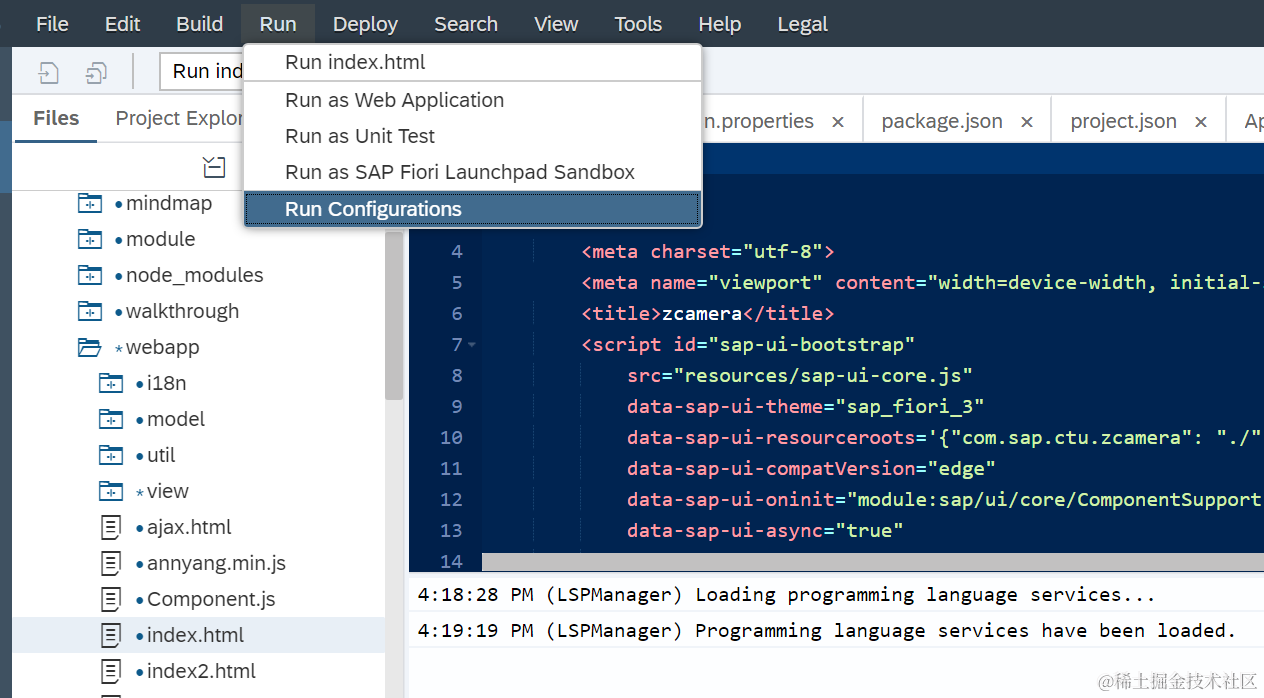1264x698 pixels.
Task: Select Run as Web Application
Action: 472,100
